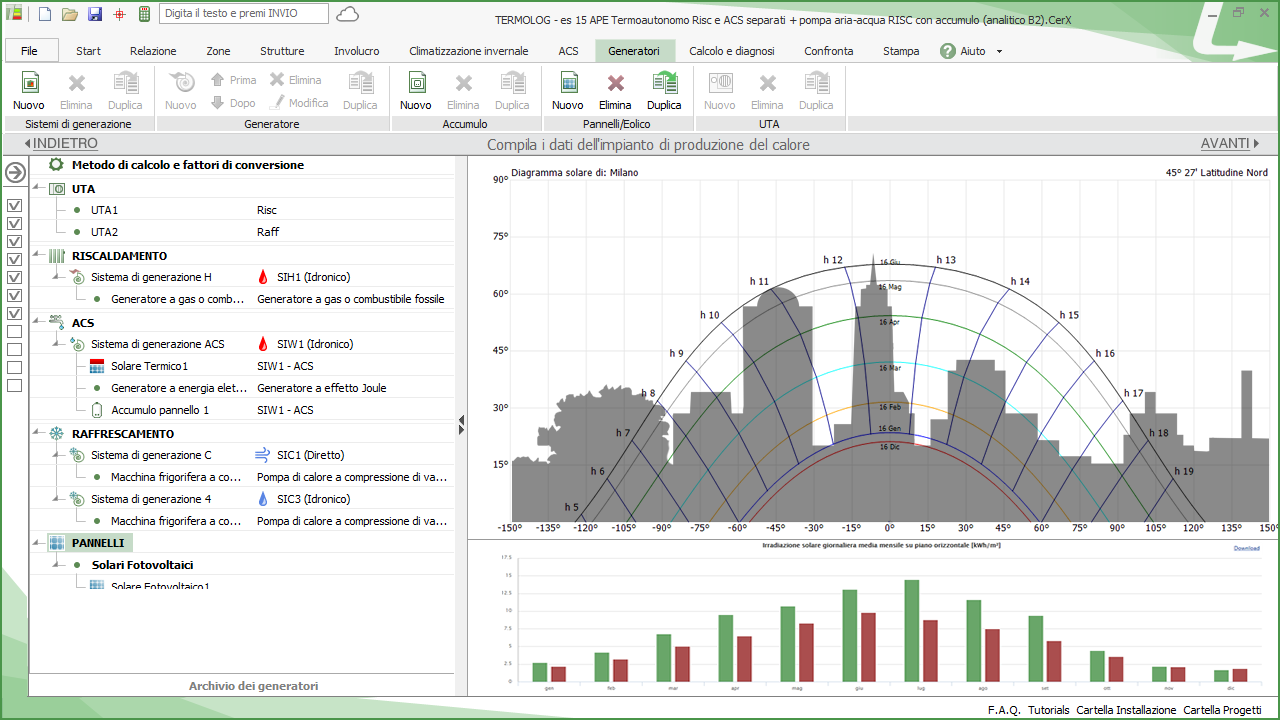
Task: Toggle the topmost checkbox in the left strip
Action: 15,206
